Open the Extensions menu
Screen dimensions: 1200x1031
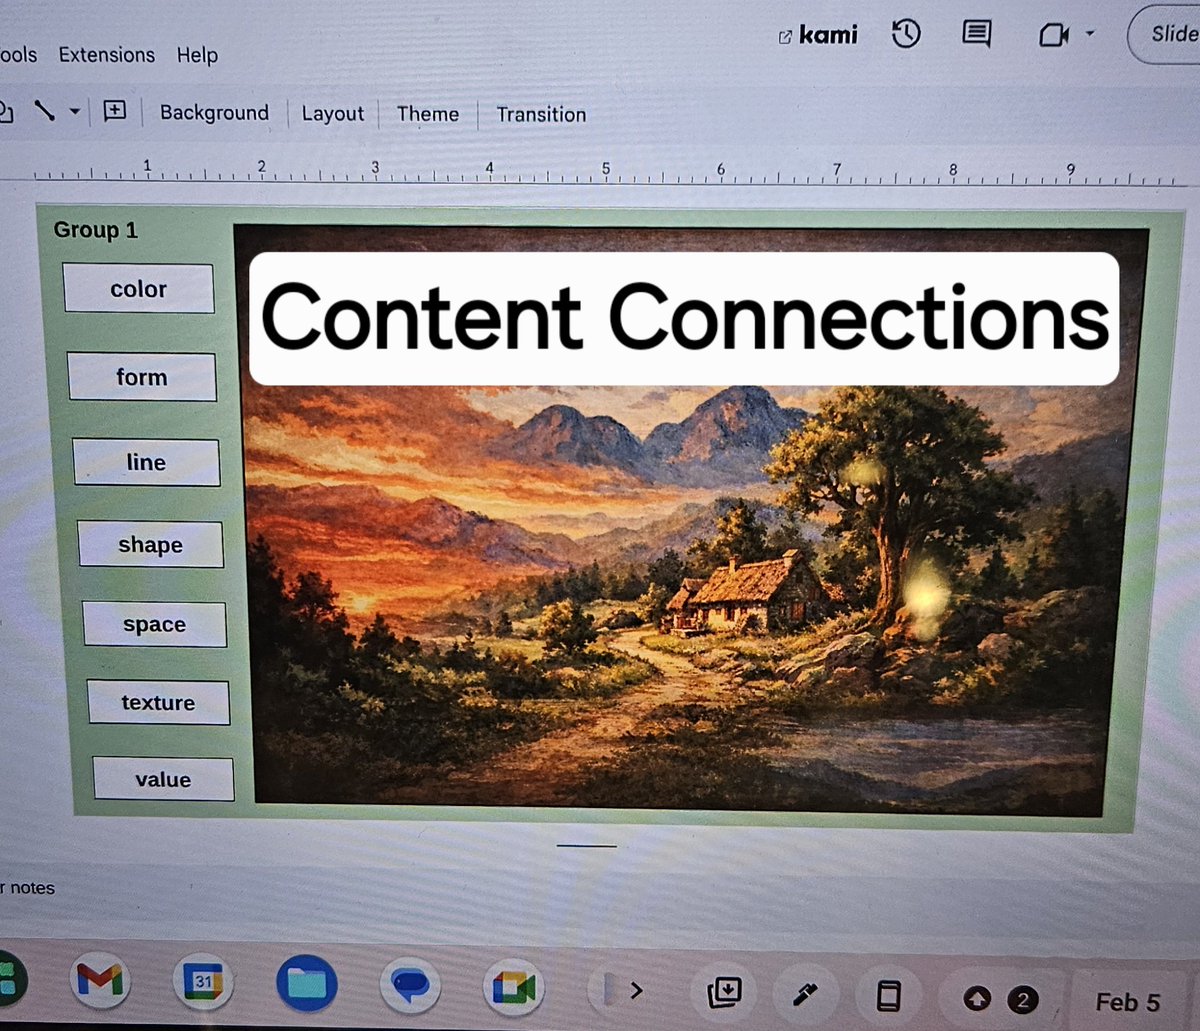tap(107, 55)
